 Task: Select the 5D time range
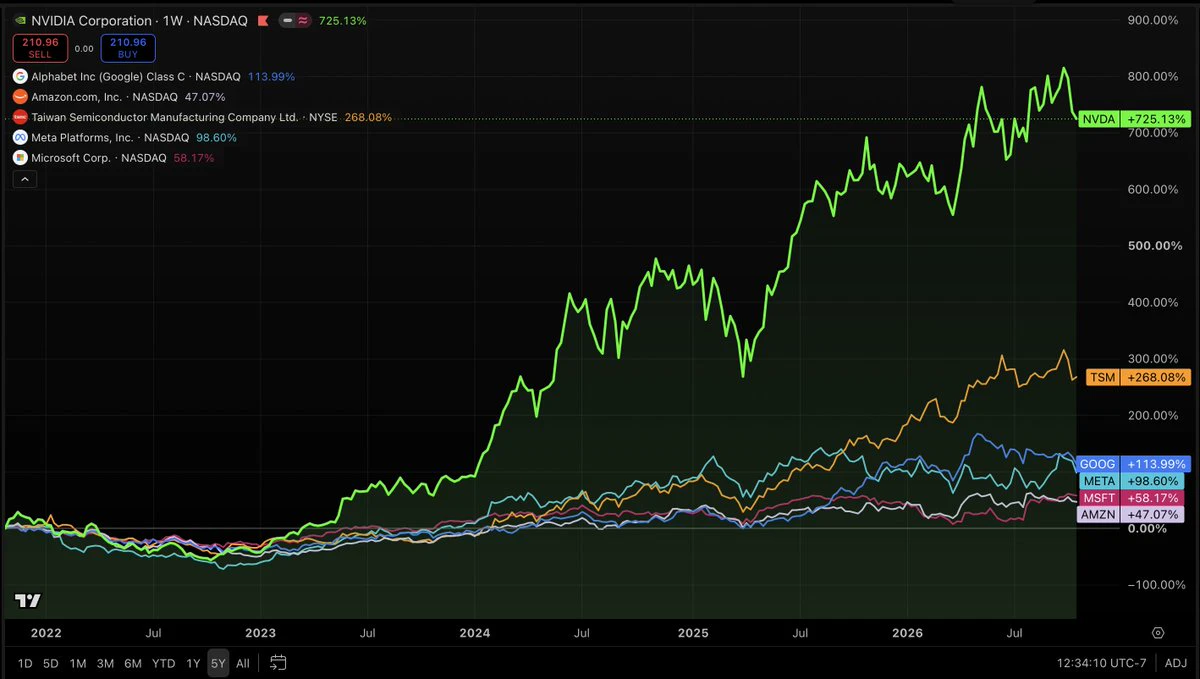tap(51, 663)
